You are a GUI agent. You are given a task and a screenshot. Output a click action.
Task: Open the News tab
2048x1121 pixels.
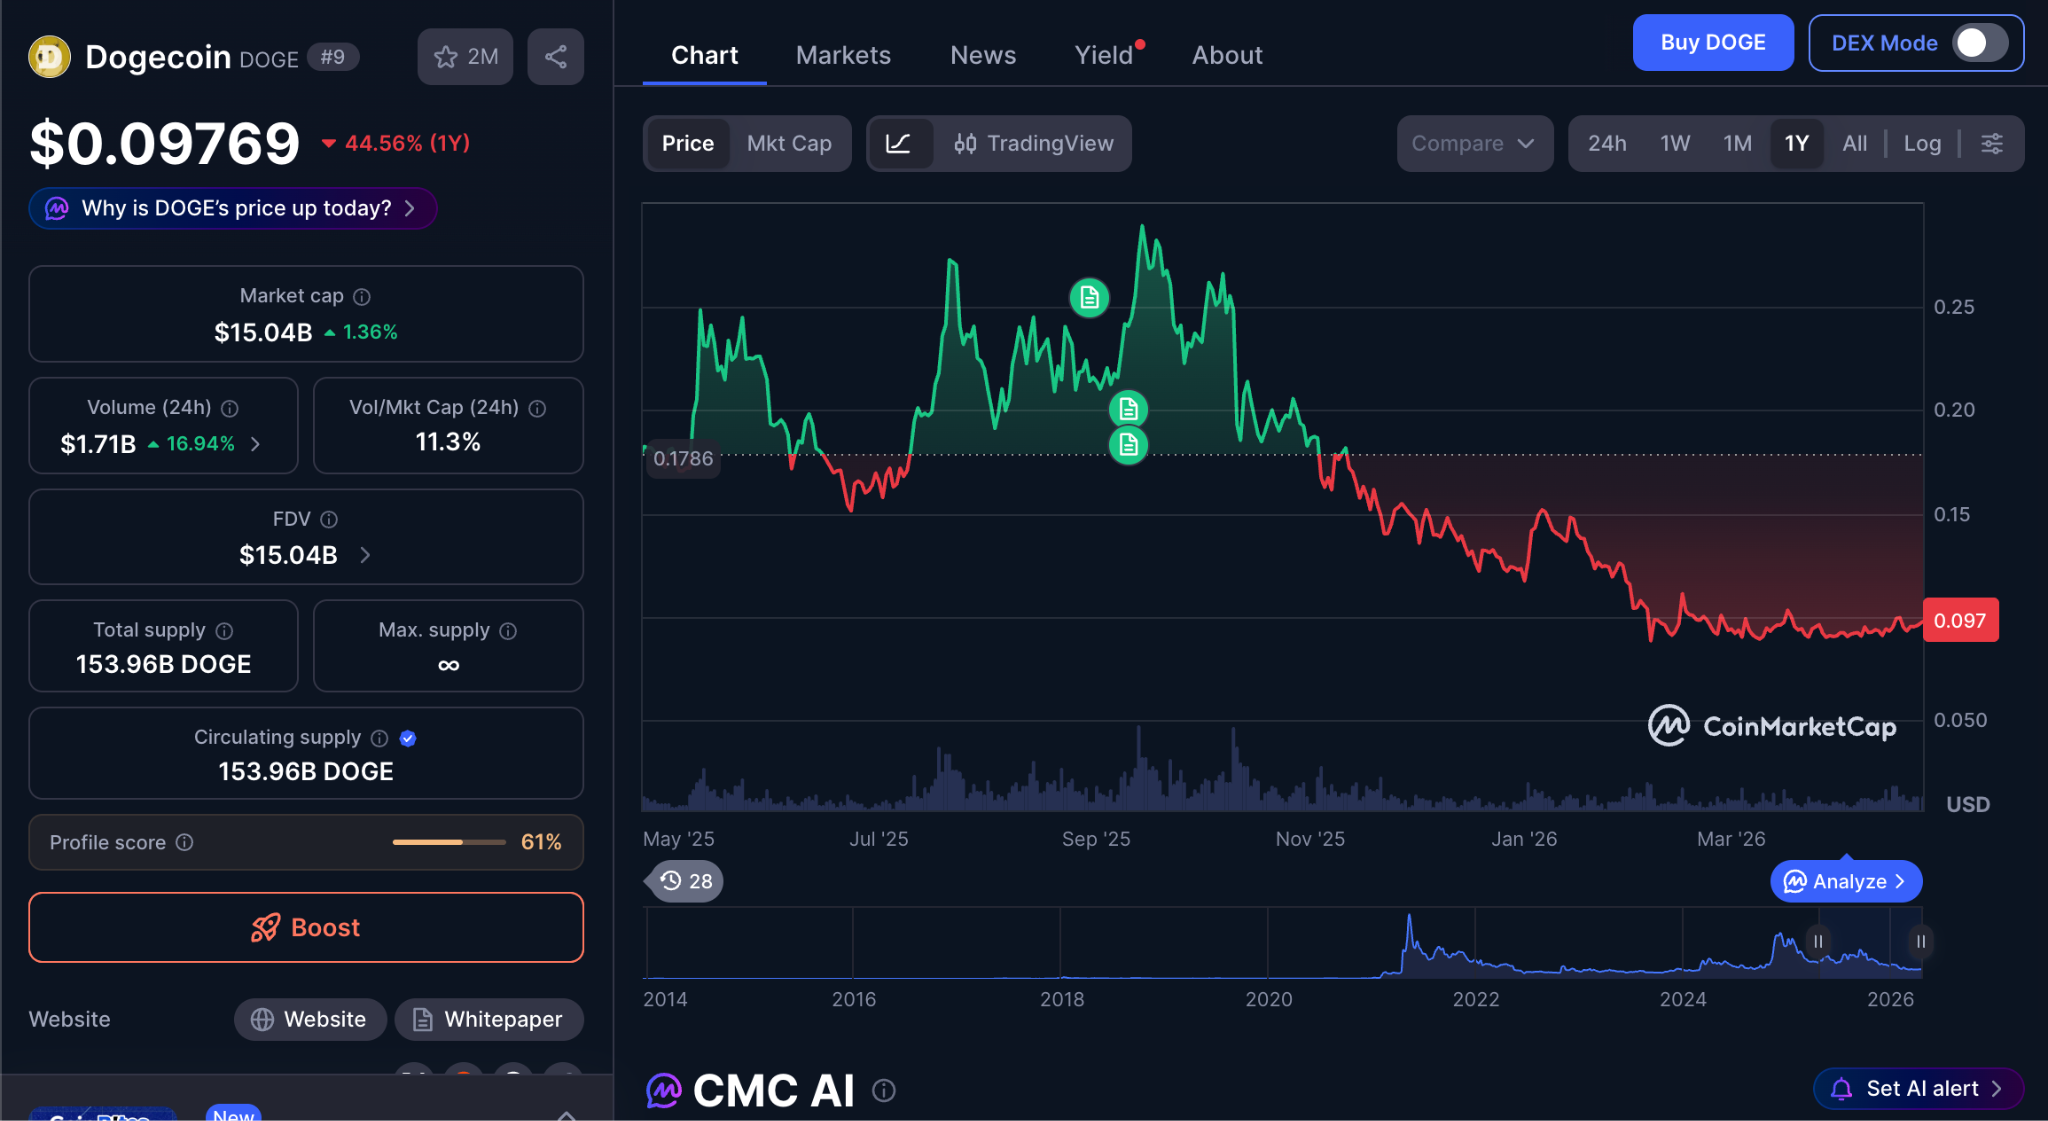[982, 56]
